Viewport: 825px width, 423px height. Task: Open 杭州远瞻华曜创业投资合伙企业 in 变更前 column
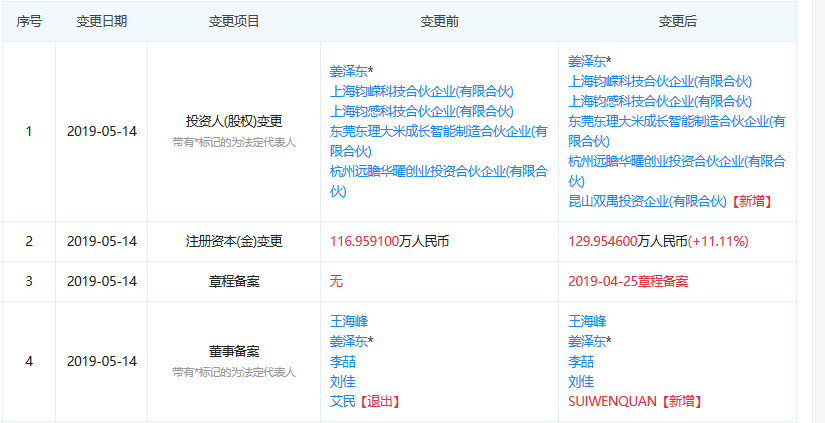(439, 182)
